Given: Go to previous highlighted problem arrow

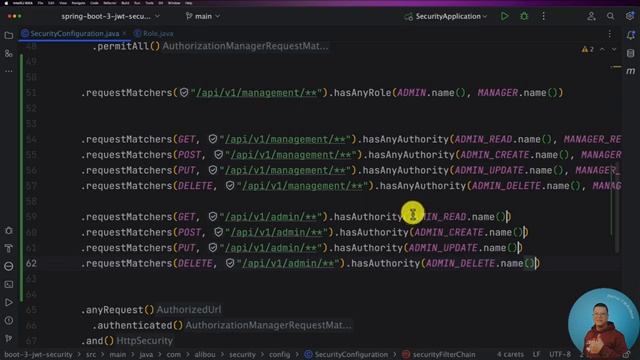Looking at the screenshot, I should [602, 49].
